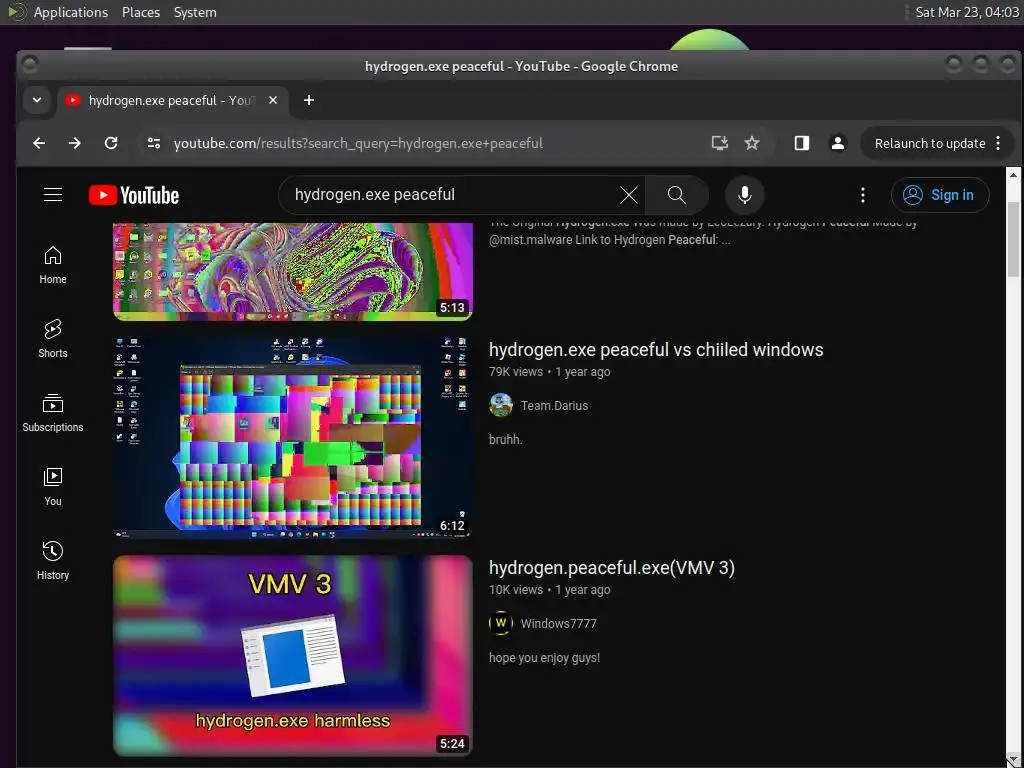Start voice search with the microphone
This screenshot has width=1024, height=768.
tap(744, 195)
